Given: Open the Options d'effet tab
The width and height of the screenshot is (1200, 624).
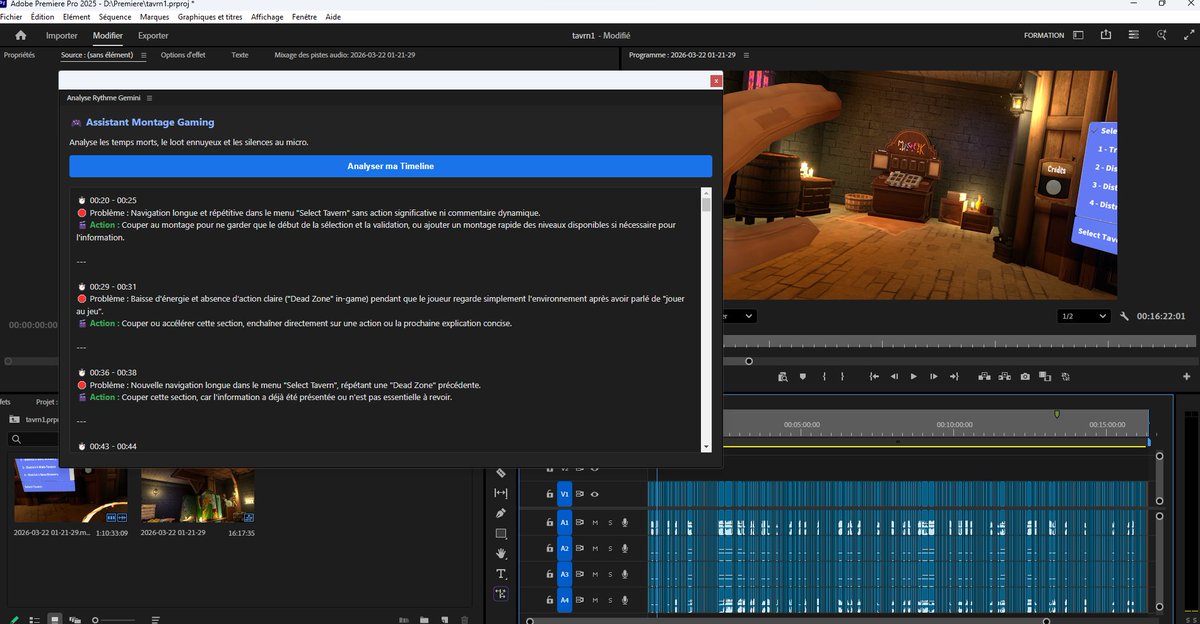Looking at the screenshot, I should click(x=183, y=55).
